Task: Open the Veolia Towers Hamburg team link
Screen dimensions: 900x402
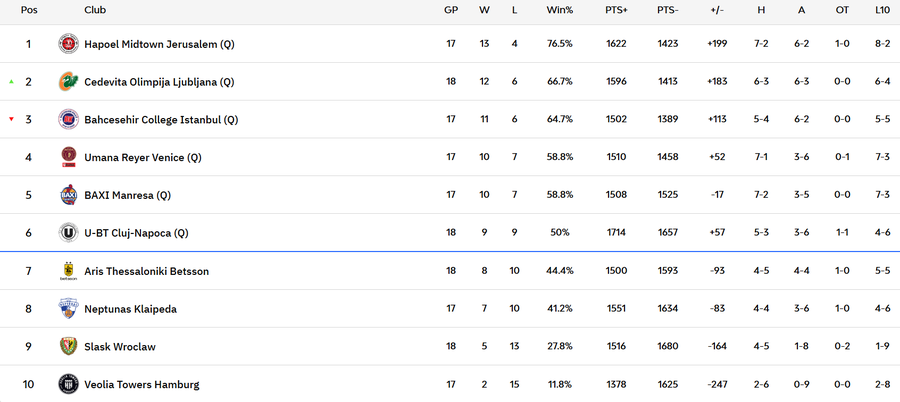Action: point(141,385)
